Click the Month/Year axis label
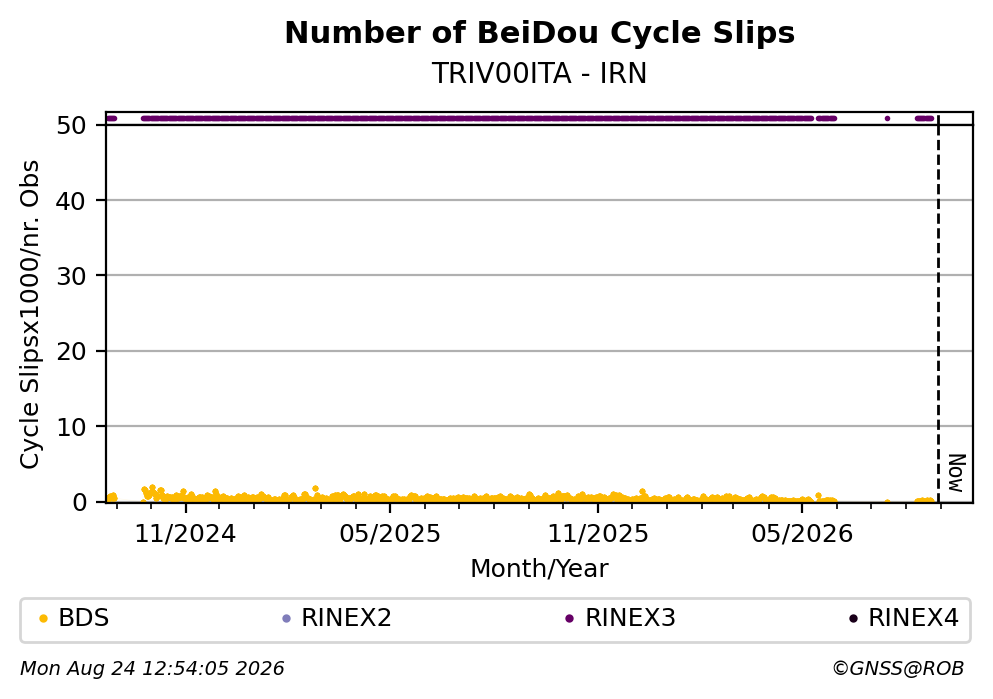This screenshot has width=993, height=699. [x=540, y=569]
